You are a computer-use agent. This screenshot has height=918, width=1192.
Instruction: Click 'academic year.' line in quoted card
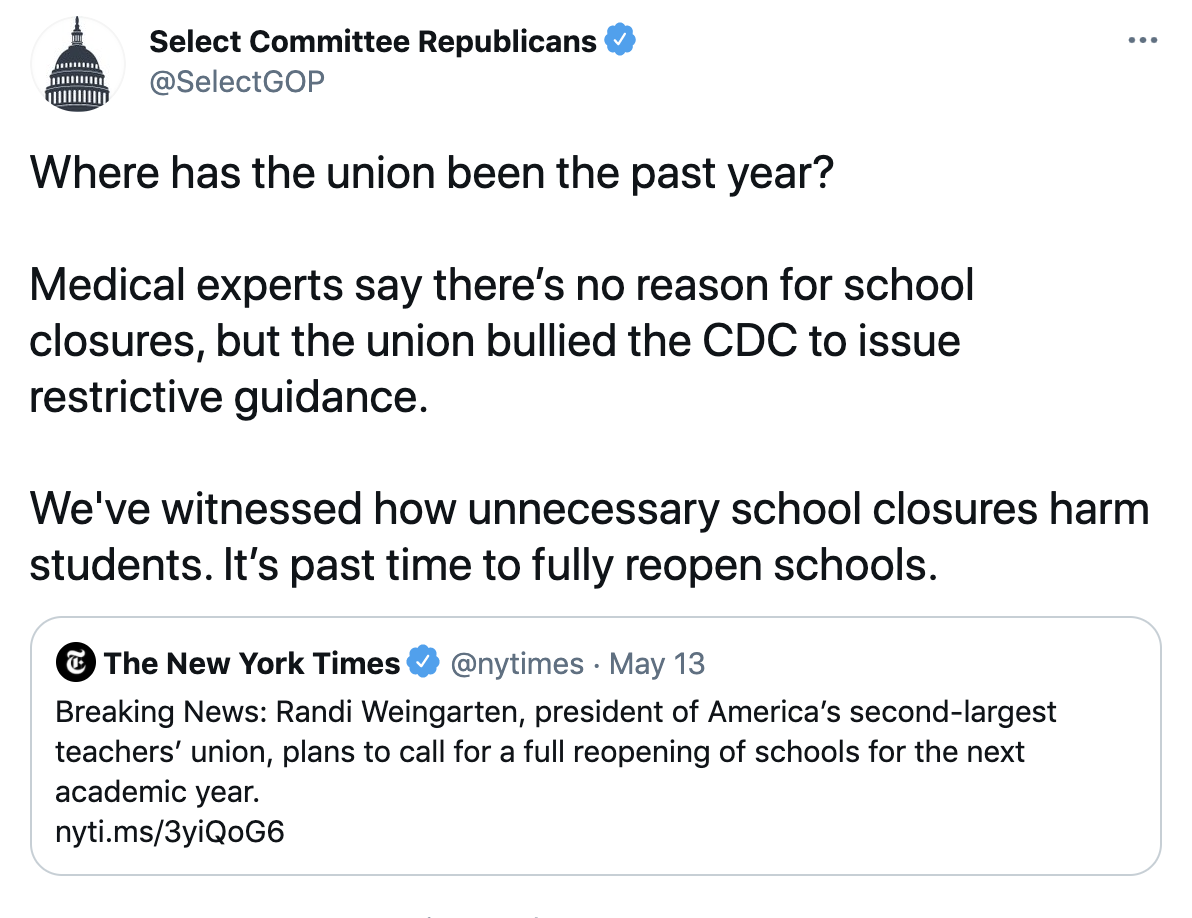(157, 792)
